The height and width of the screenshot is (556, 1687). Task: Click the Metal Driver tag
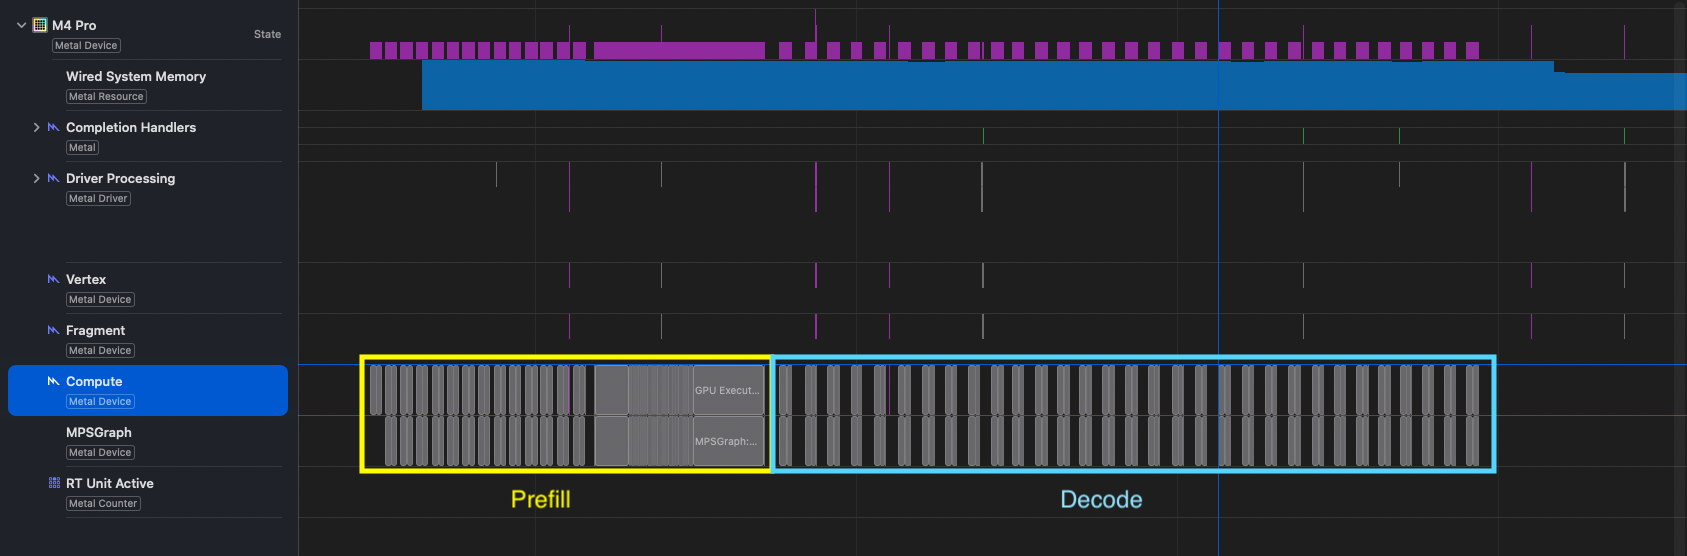tap(98, 199)
